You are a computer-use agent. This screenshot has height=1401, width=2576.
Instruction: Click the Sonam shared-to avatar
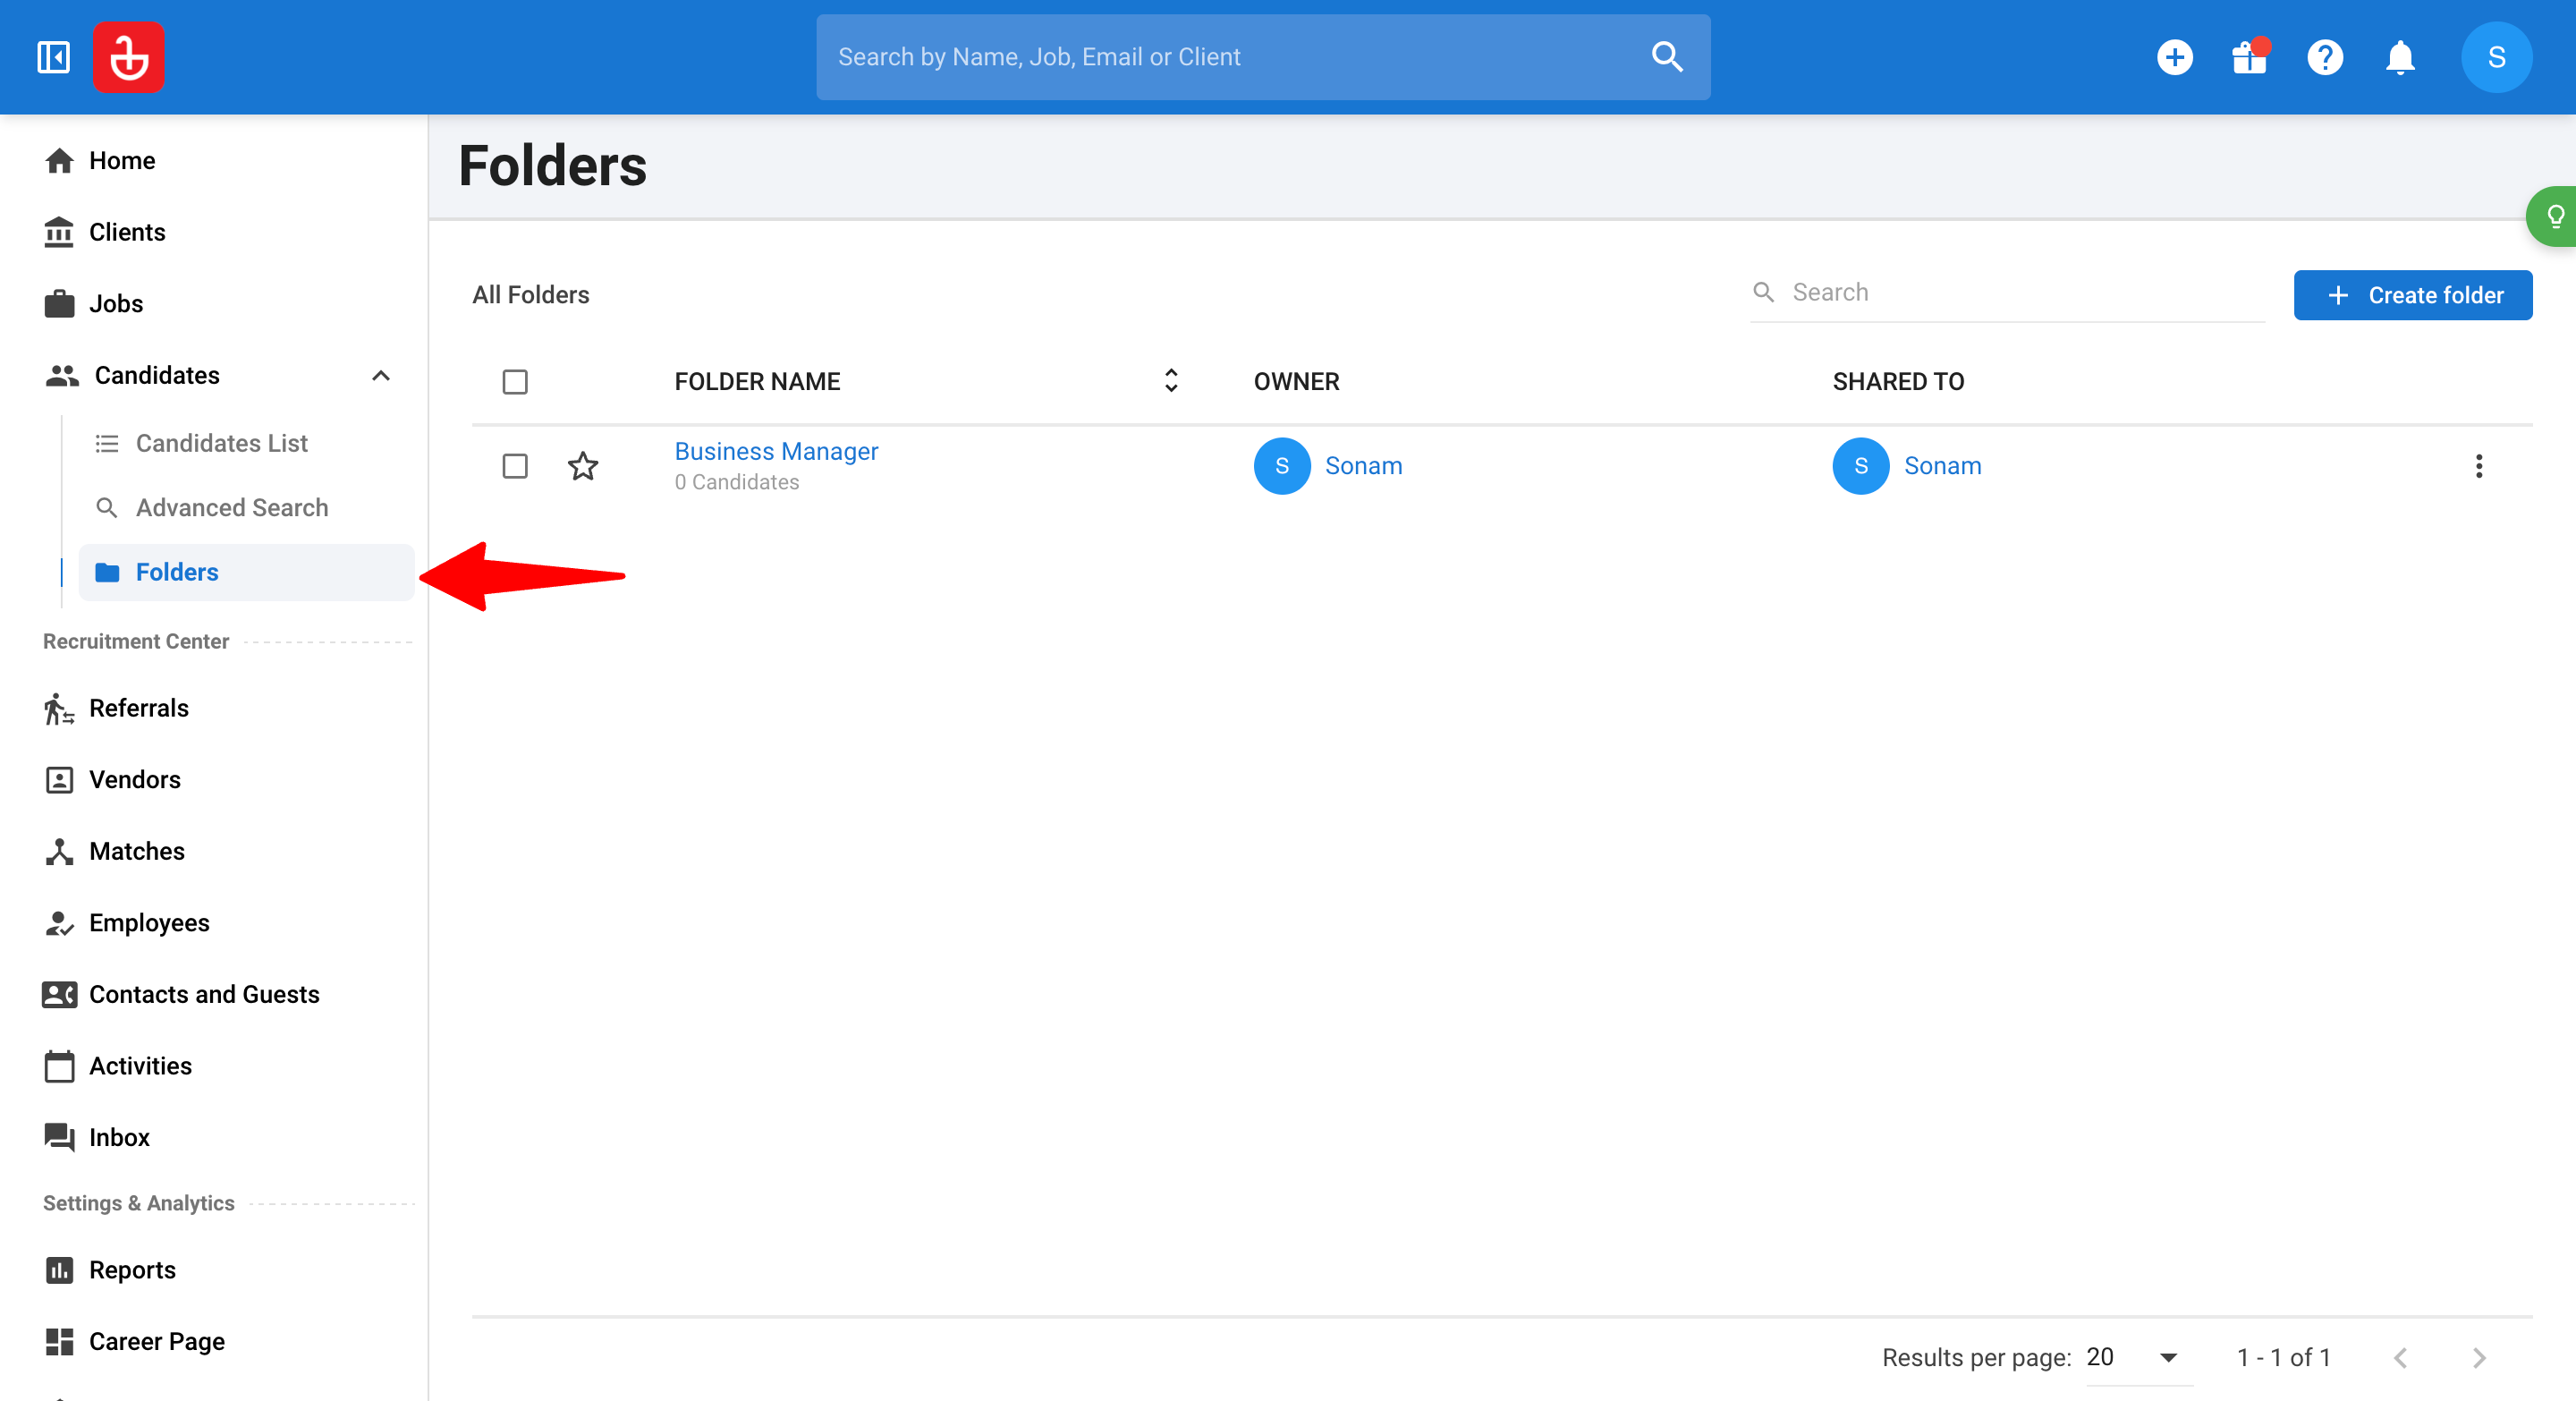click(1861, 466)
